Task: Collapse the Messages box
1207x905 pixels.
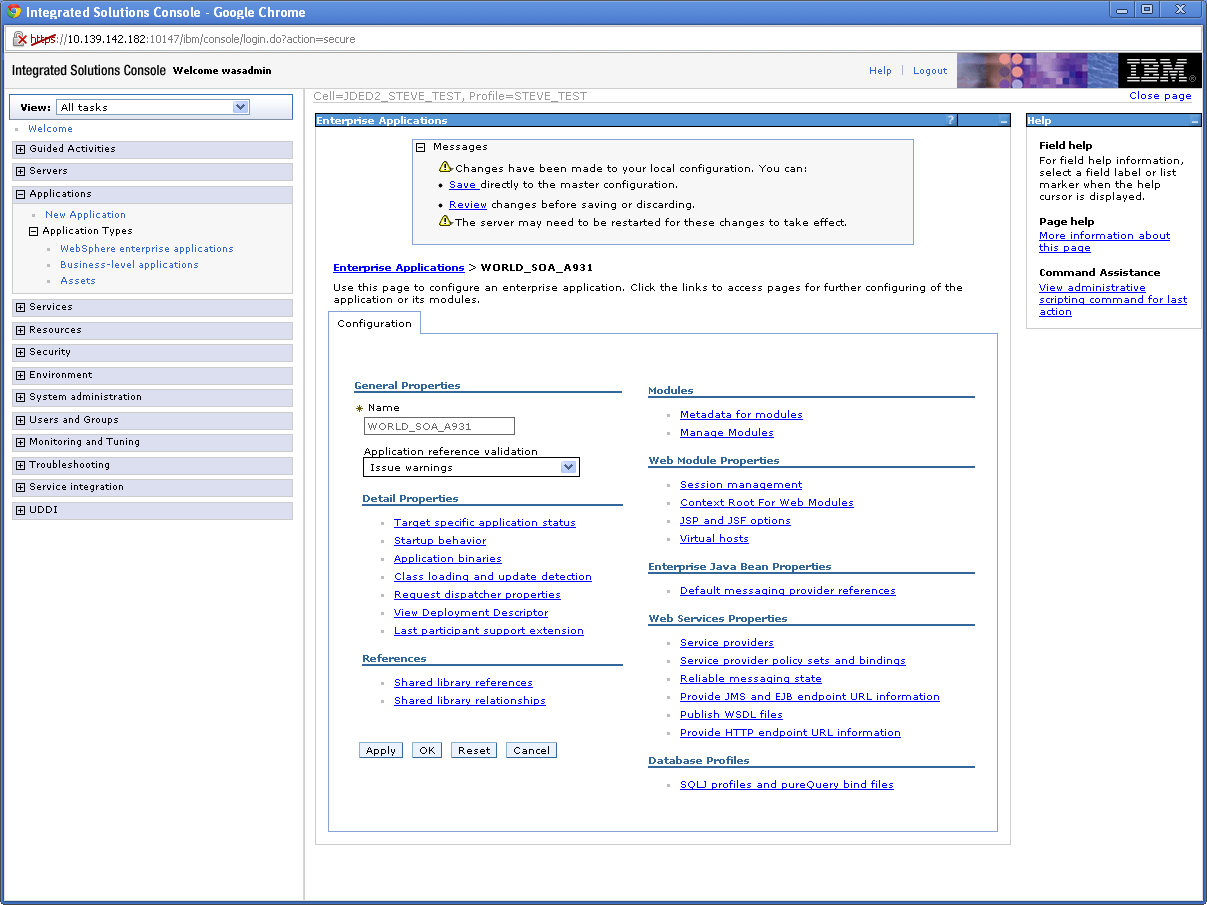Action: click(421, 147)
